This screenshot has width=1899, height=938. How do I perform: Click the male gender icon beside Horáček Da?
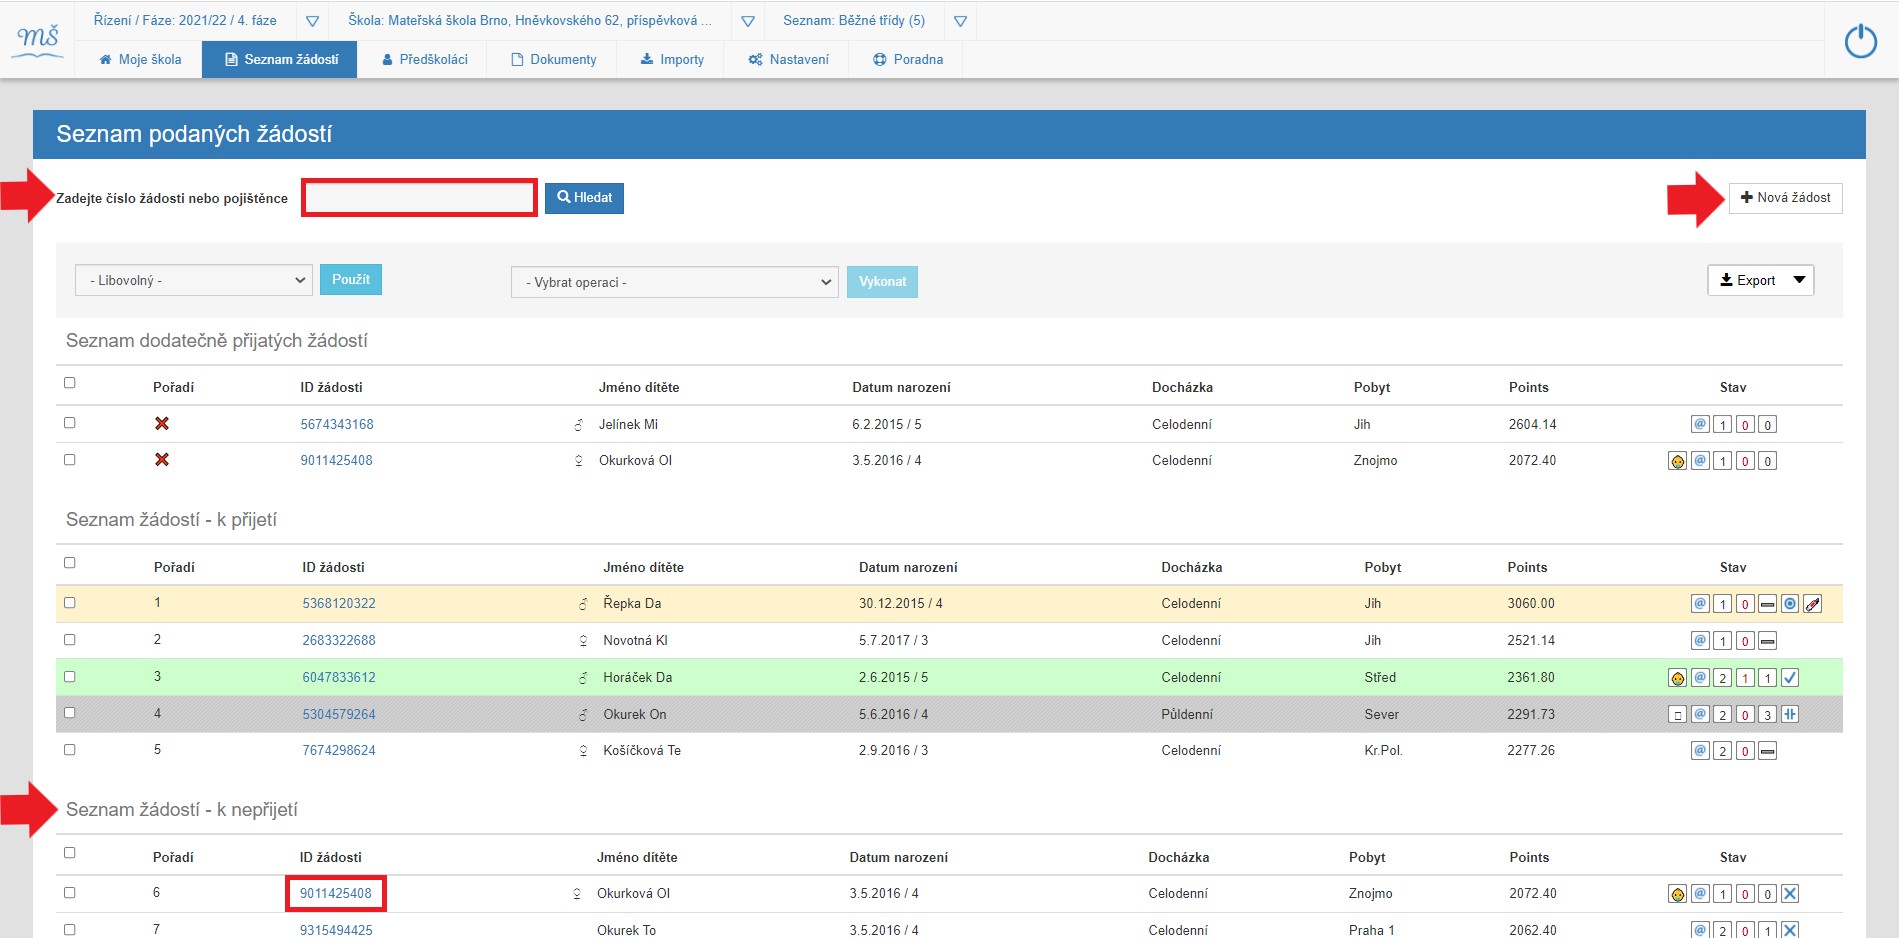coord(583,678)
